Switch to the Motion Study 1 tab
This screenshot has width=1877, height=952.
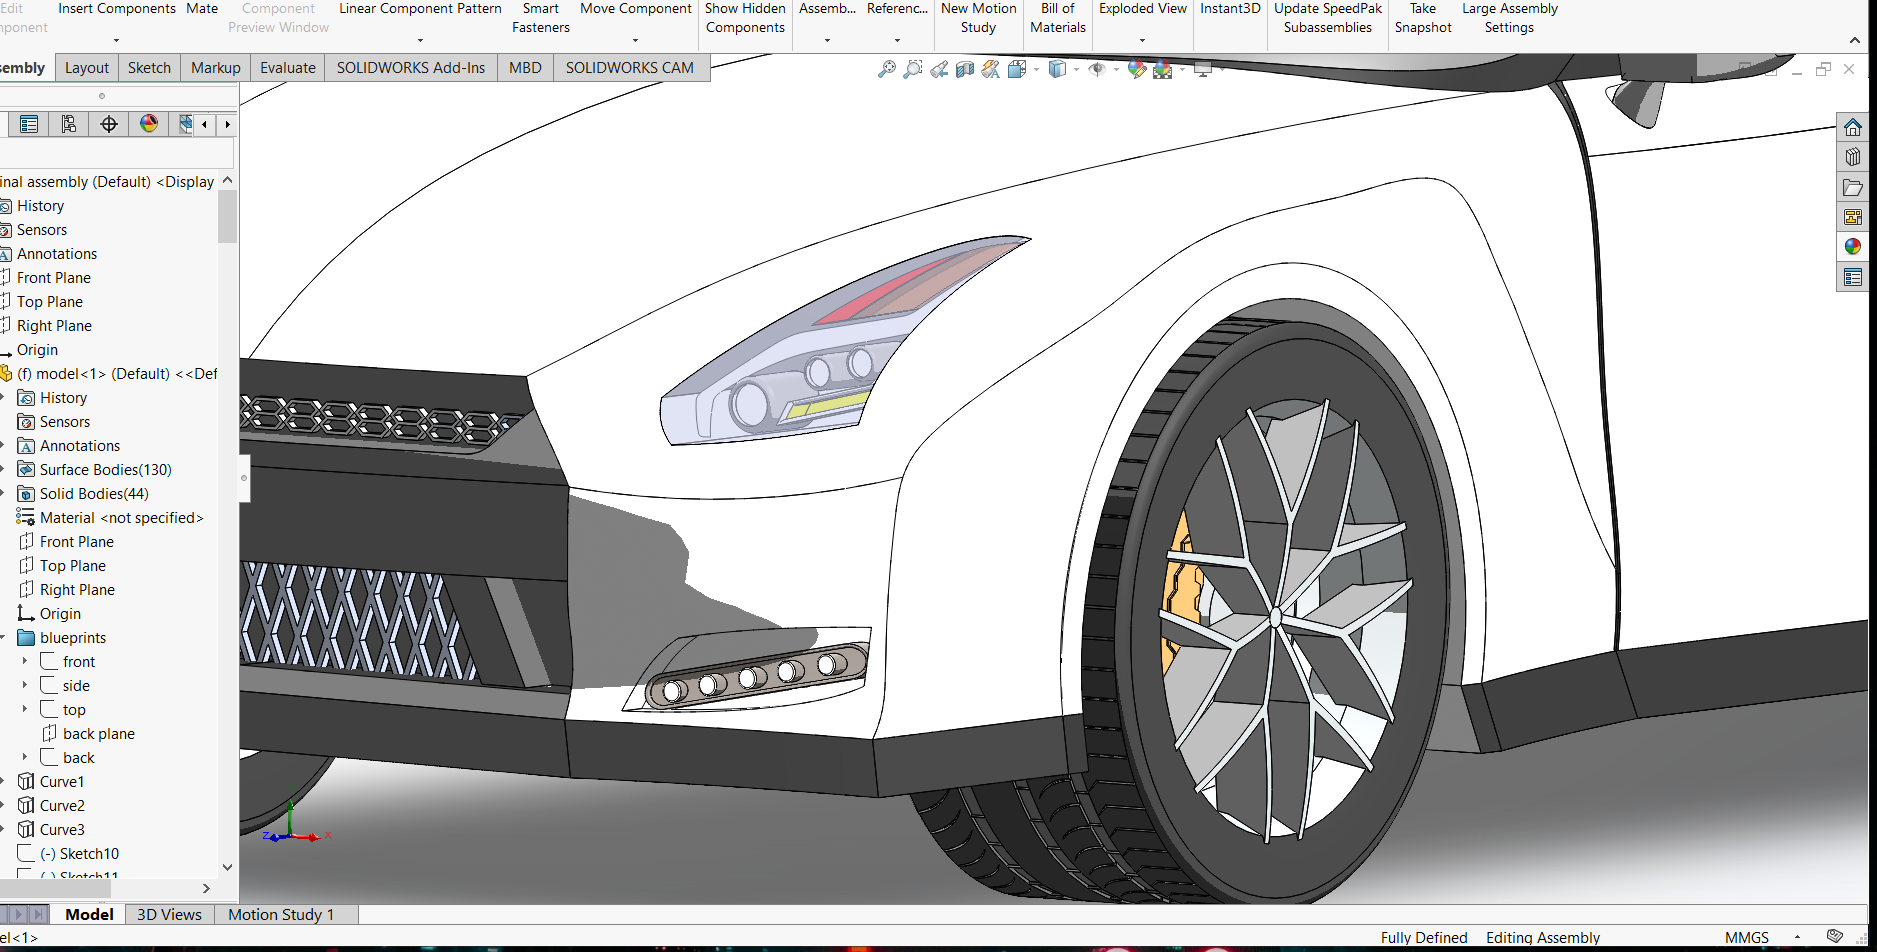[x=282, y=913]
